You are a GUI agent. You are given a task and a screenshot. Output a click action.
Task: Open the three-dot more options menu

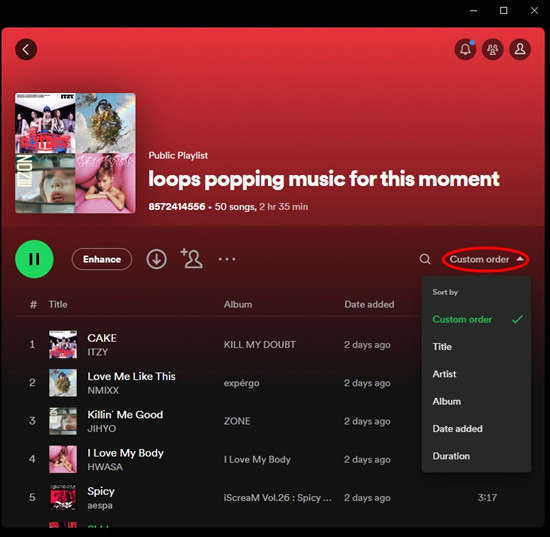pyautogui.click(x=227, y=259)
